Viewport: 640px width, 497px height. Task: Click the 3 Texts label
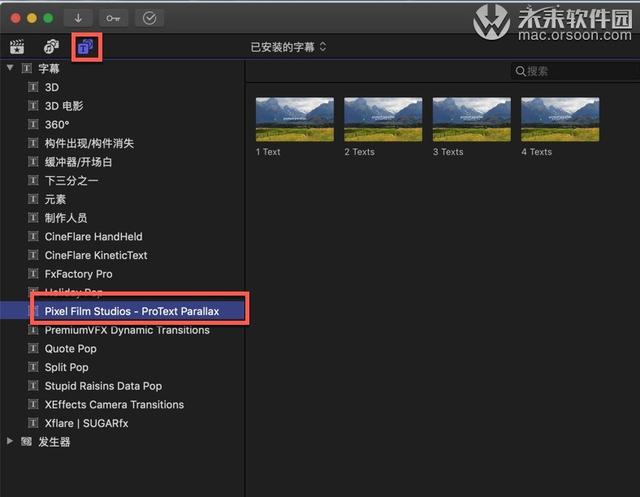coord(448,152)
